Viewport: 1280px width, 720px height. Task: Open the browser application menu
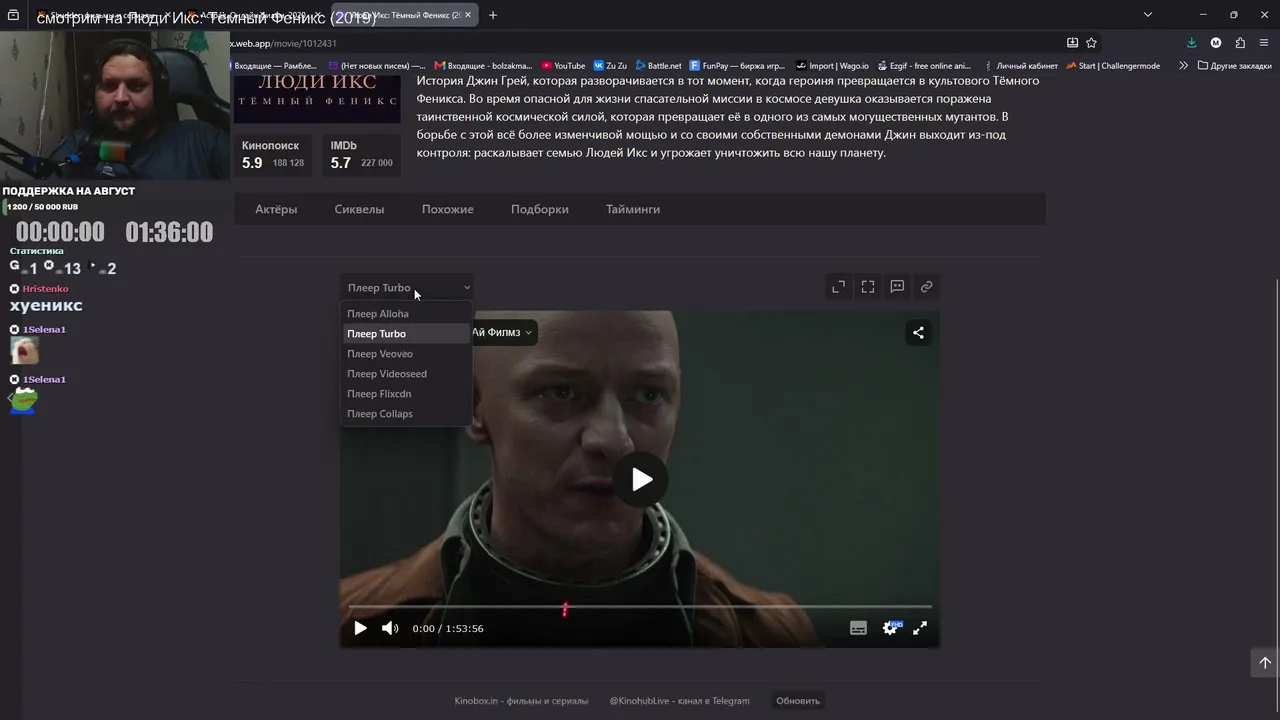pyautogui.click(x=1265, y=43)
